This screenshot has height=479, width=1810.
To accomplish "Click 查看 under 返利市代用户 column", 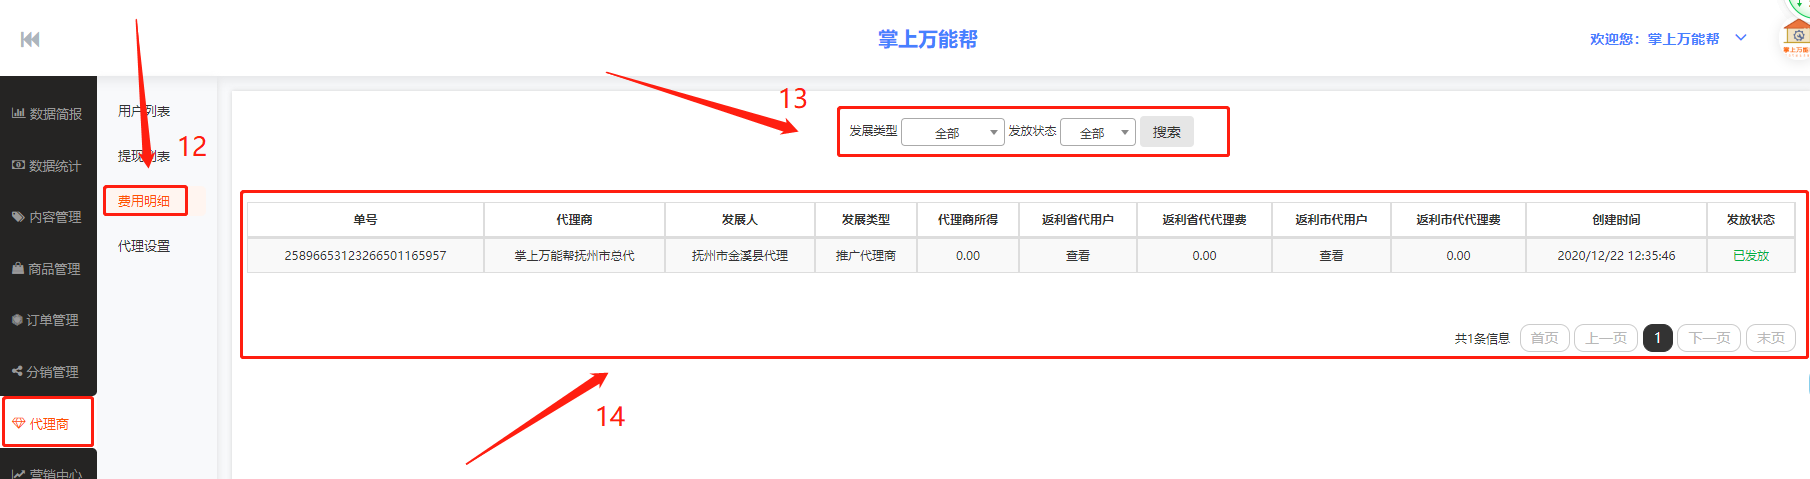I will [x=1330, y=256].
